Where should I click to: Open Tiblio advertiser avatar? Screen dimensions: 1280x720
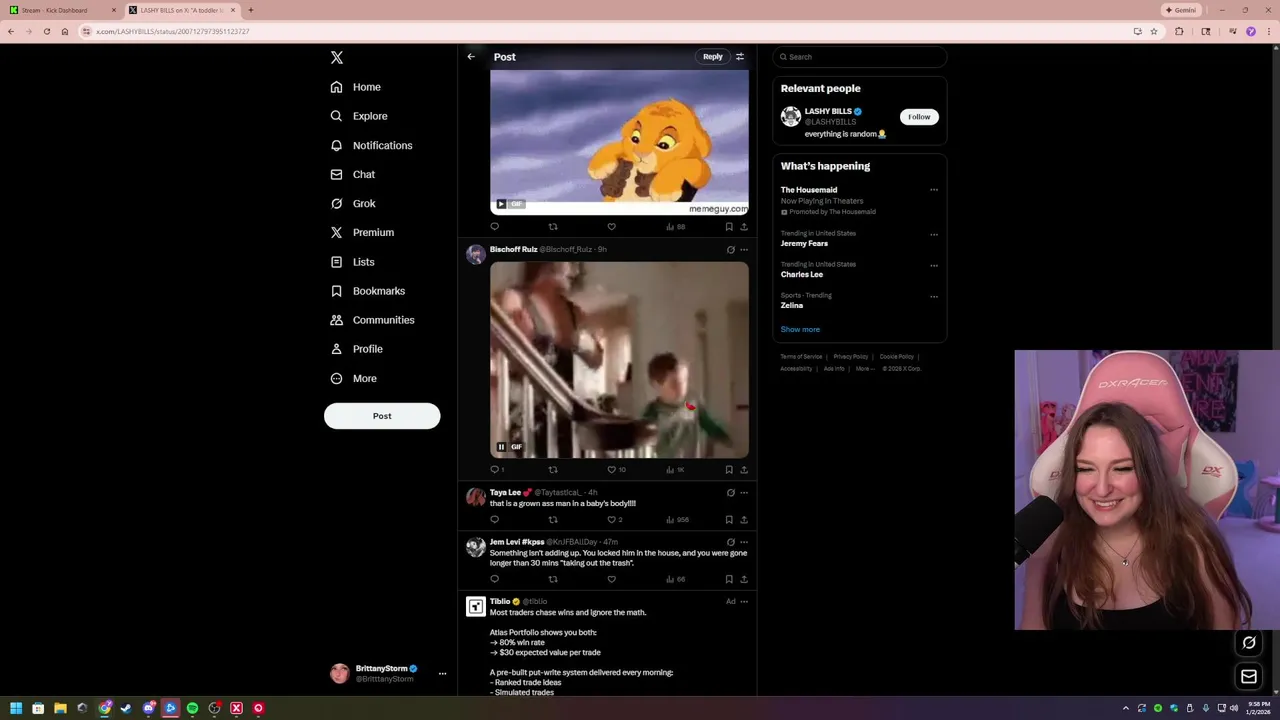coord(476,606)
